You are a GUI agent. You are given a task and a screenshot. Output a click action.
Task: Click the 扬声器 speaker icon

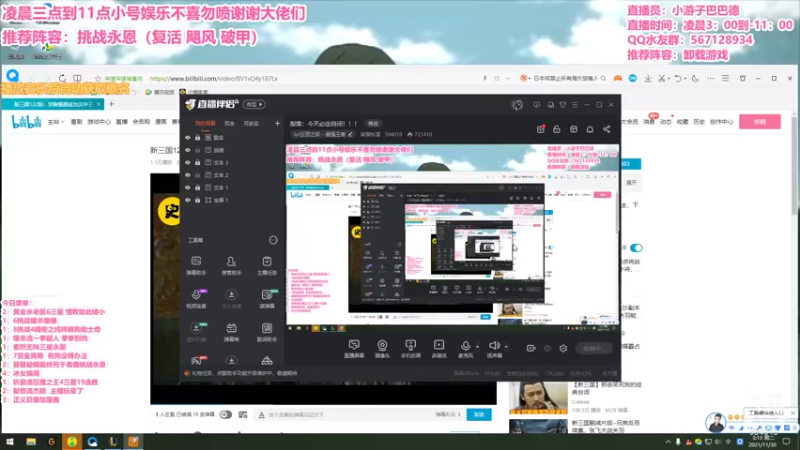[x=493, y=346]
